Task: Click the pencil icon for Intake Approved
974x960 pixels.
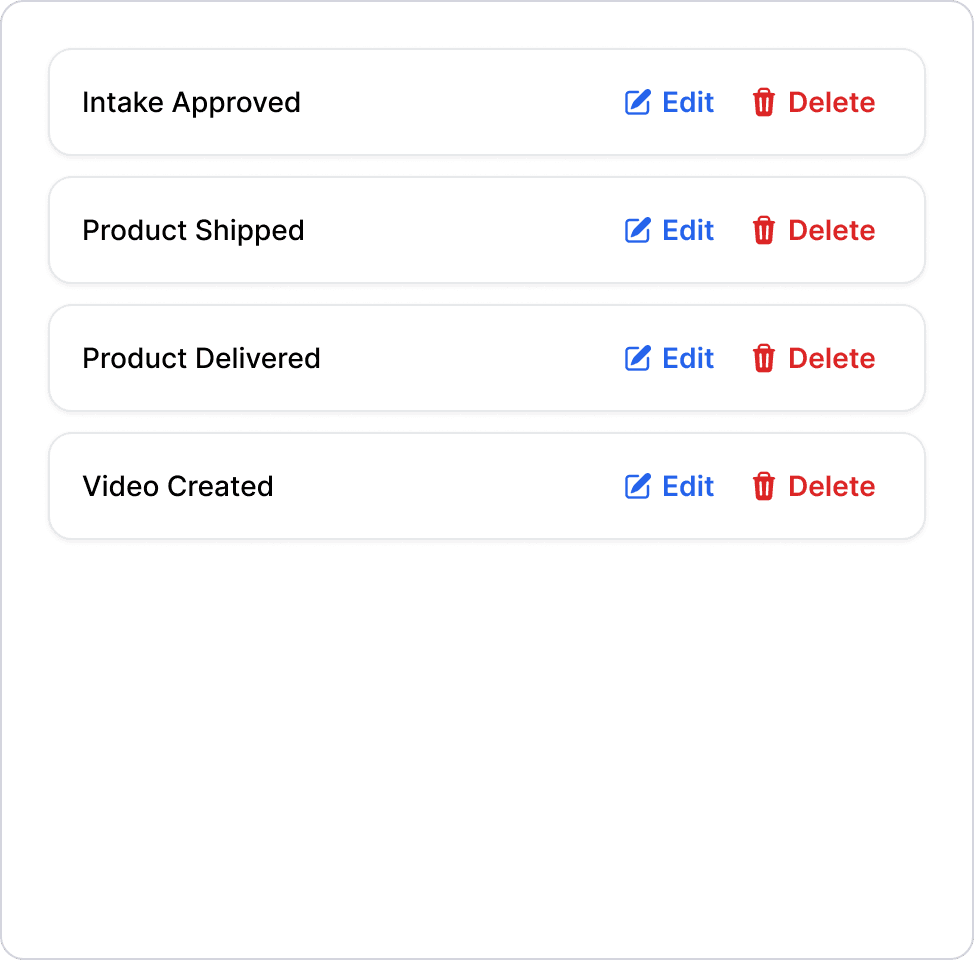Action: coord(637,102)
